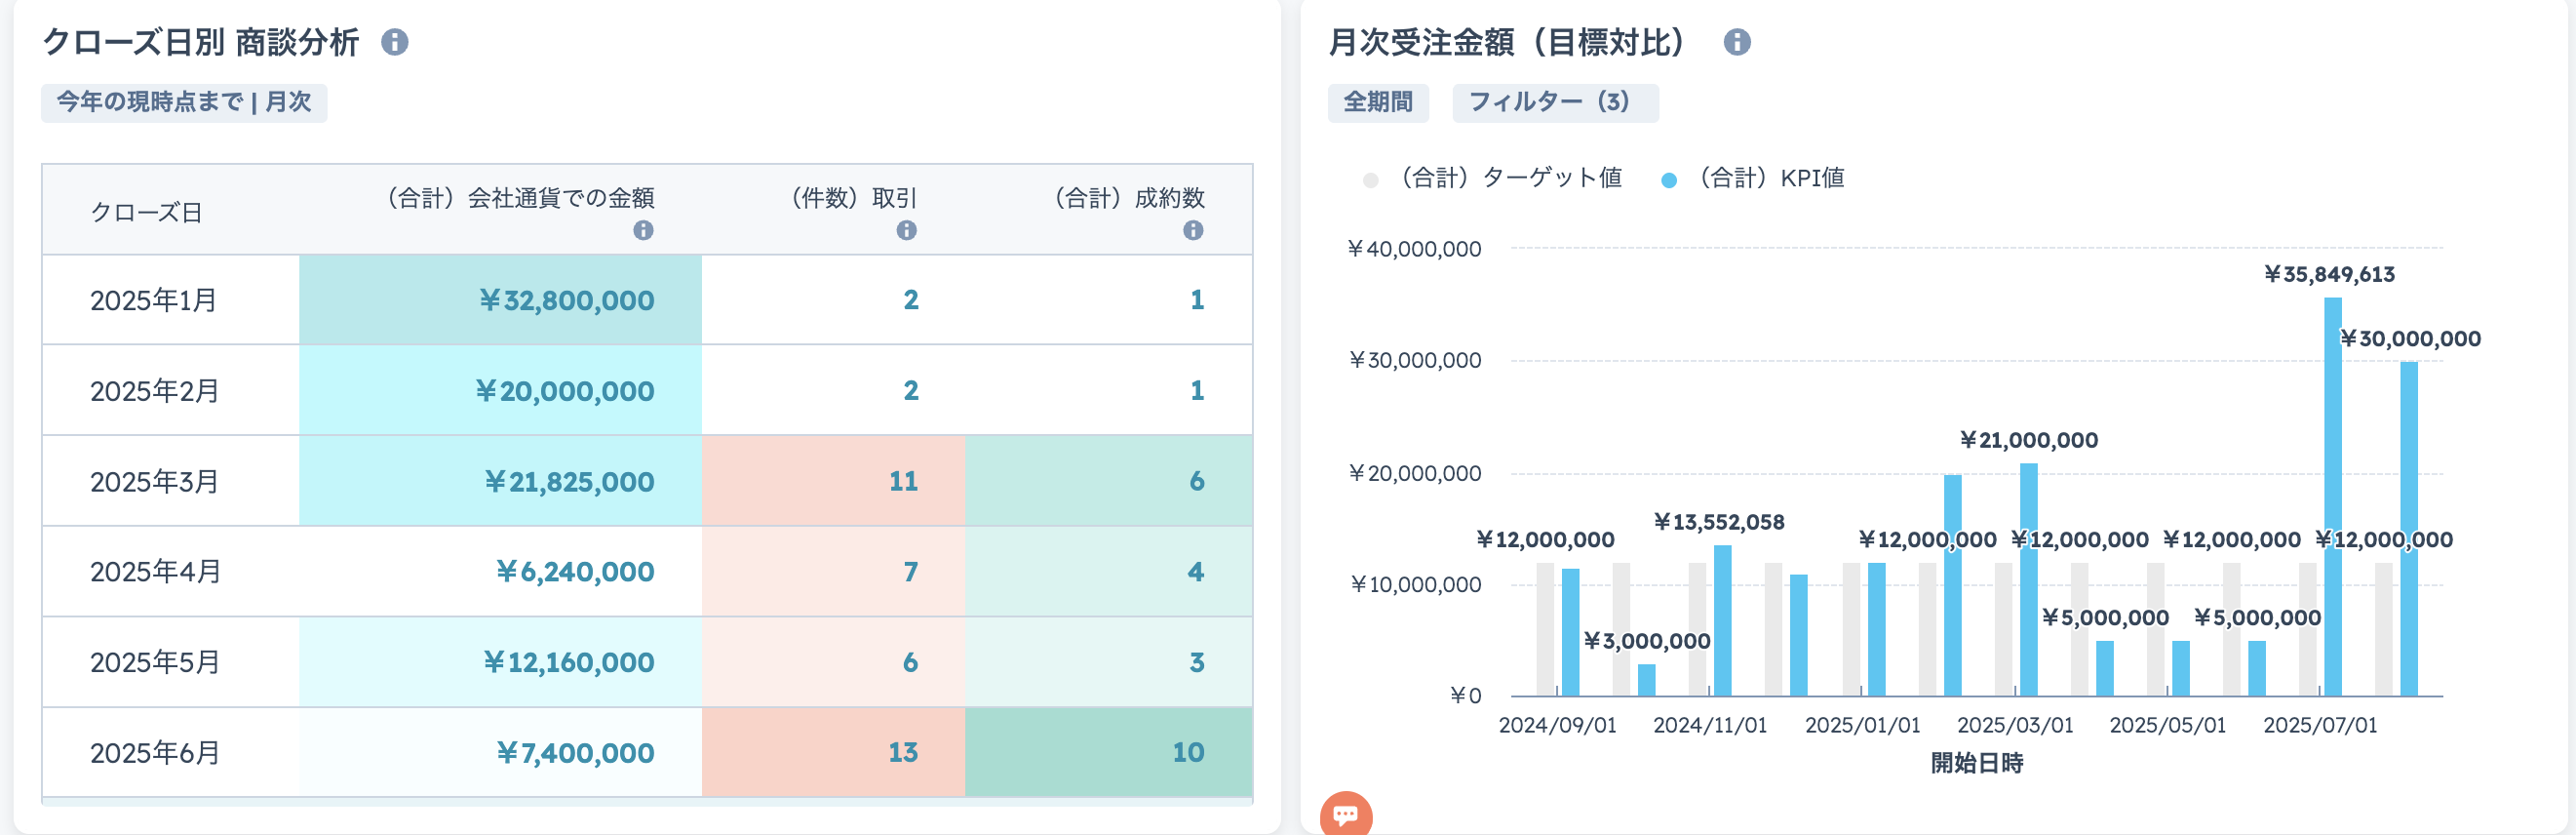Click the クローズ日別 商談分析 report title

[200, 42]
